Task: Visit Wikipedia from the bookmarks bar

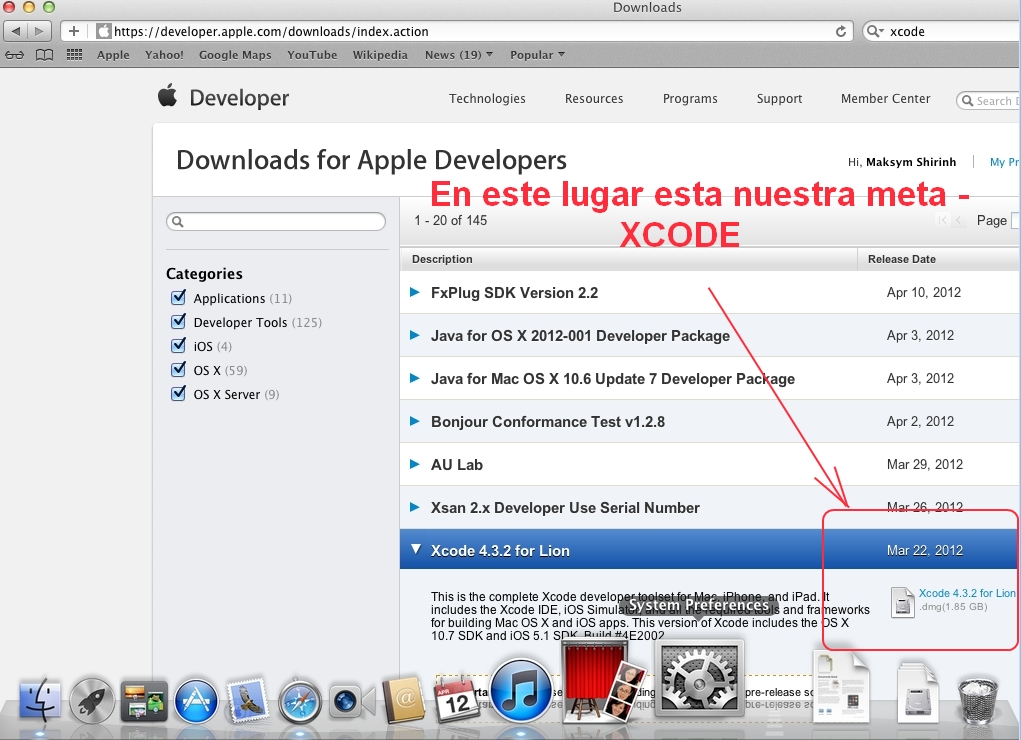Action: (x=380, y=55)
